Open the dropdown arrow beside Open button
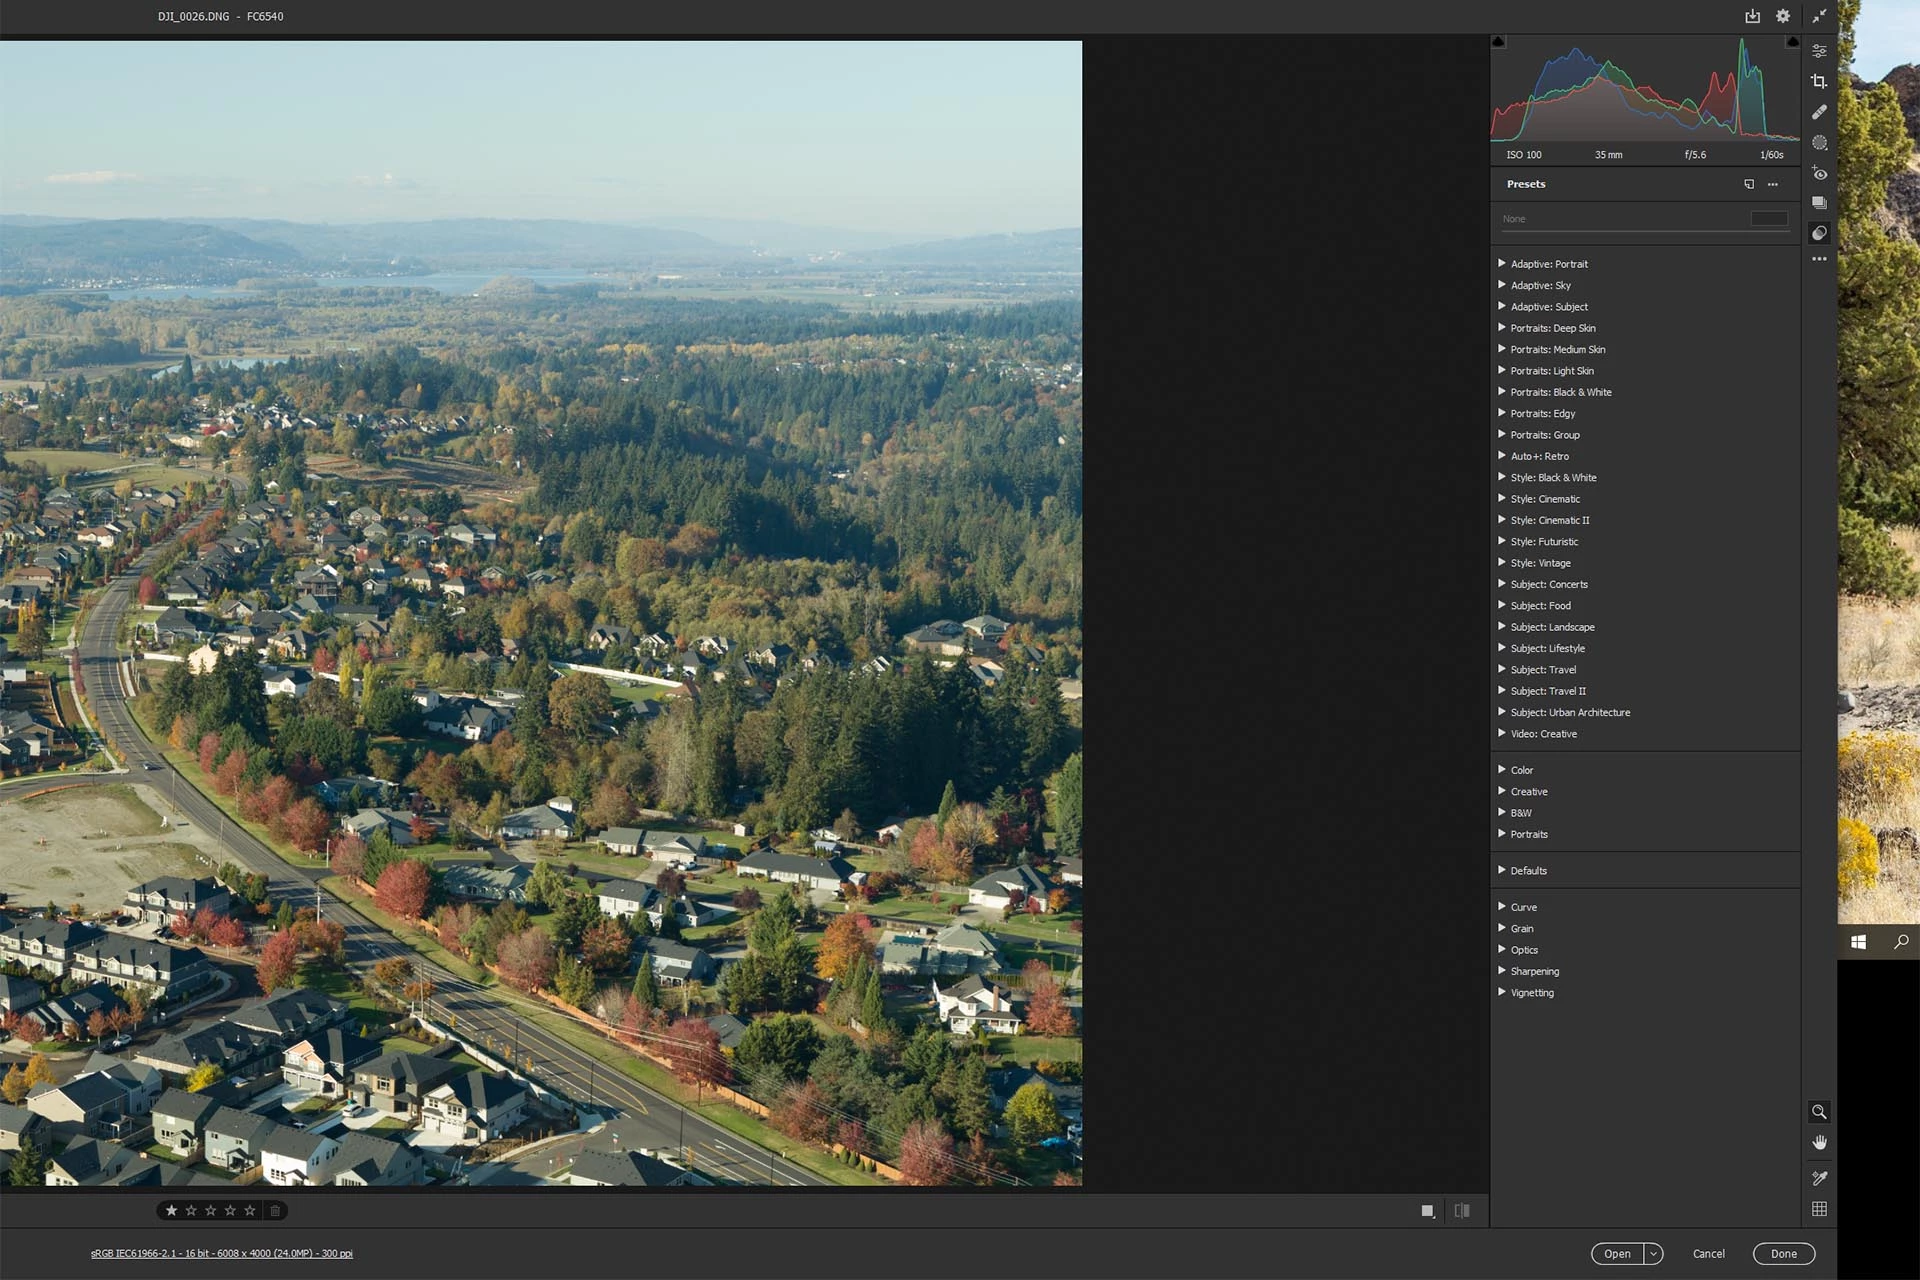Image resolution: width=1920 pixels, height=1280 pixels. [1654, 1254]
